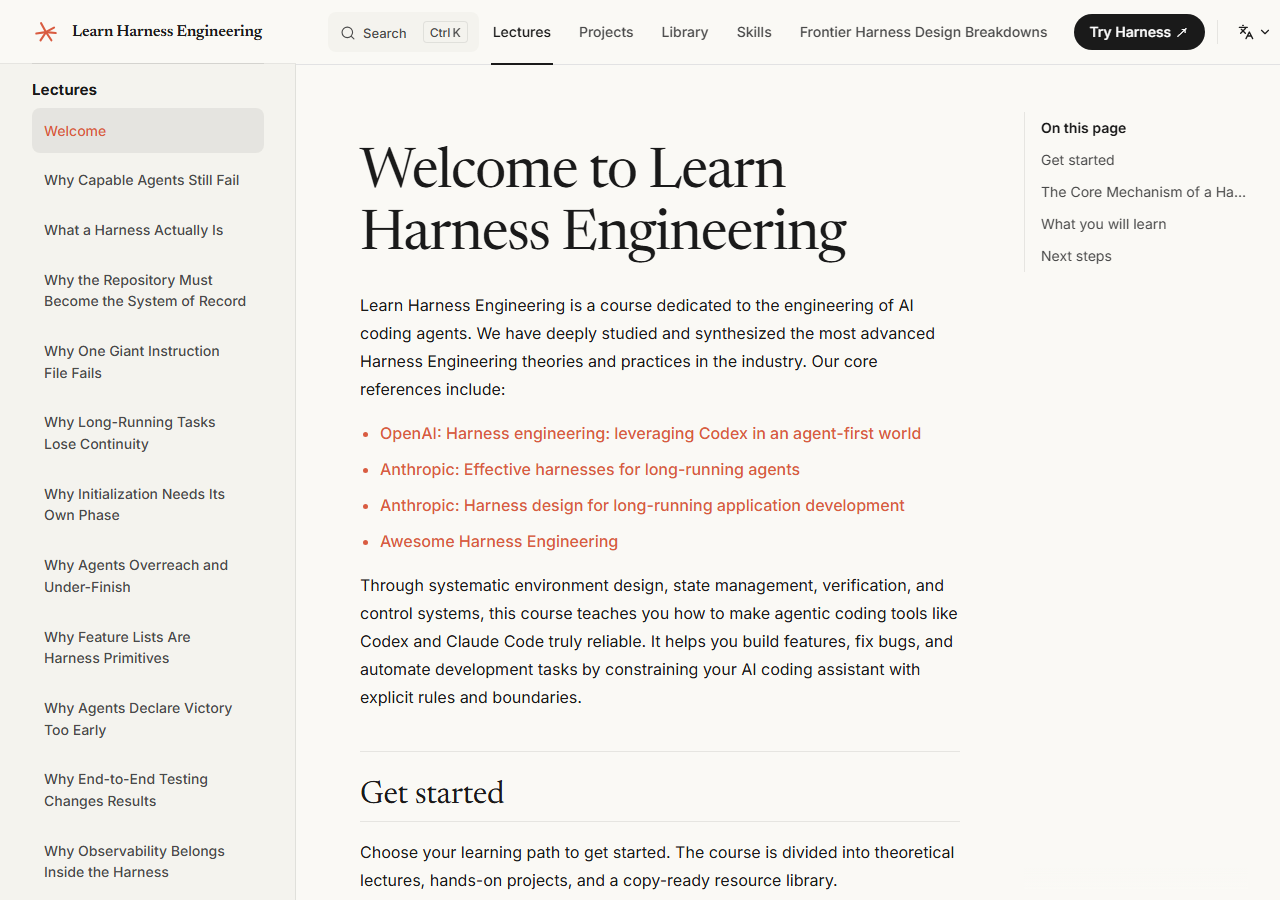Open Why Feature Lists Are Harness Primitives

(148, 648)
